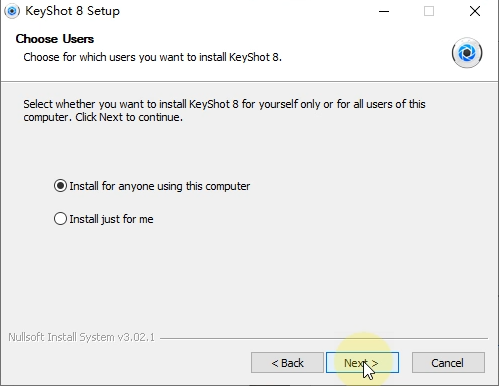Click the KeyShot icon in the title bar
The height and width of the screenshot is (386, 499).
12,11
